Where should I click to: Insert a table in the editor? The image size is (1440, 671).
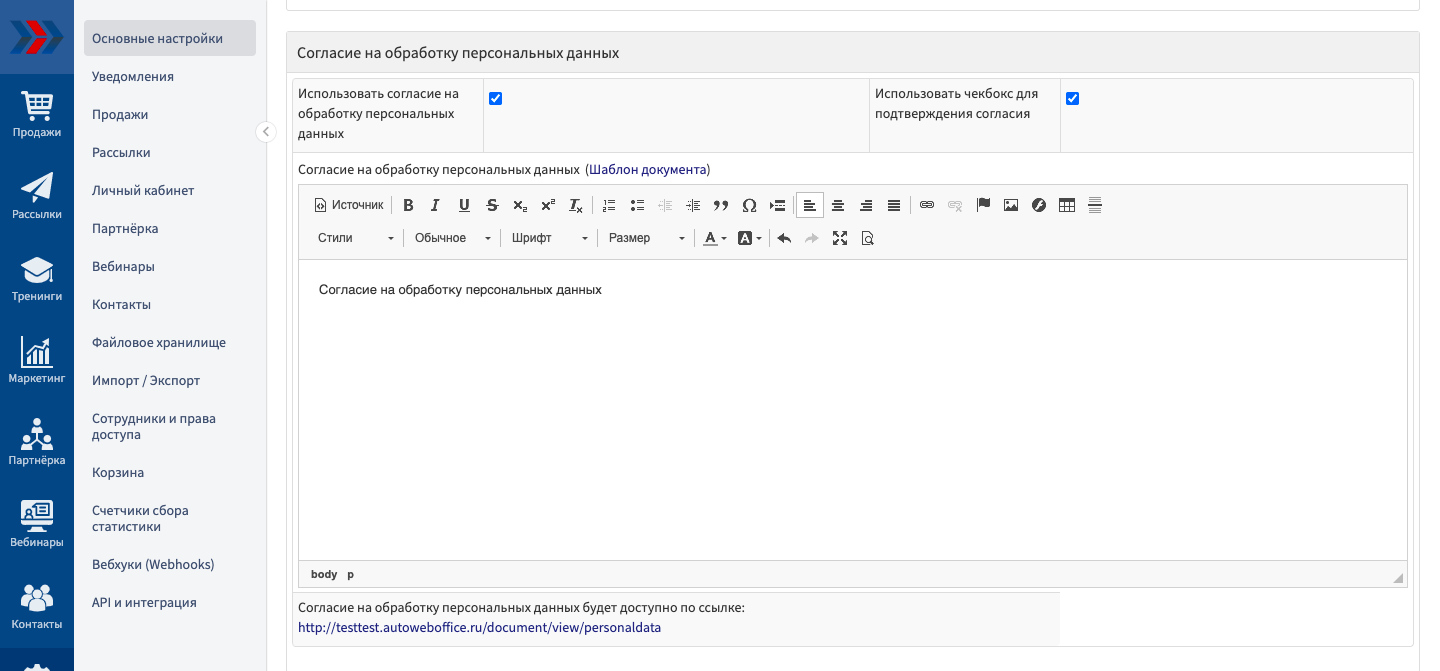coord(1067,205)
